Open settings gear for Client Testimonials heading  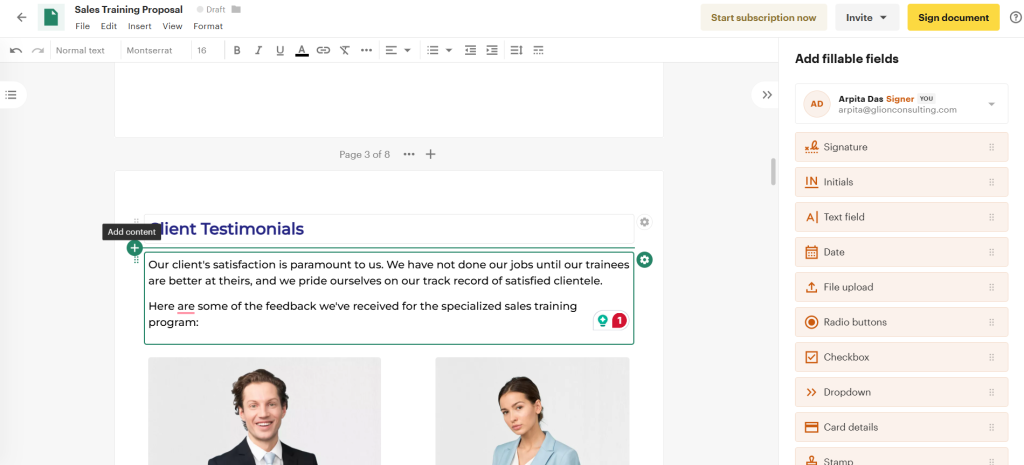point(645,222)
